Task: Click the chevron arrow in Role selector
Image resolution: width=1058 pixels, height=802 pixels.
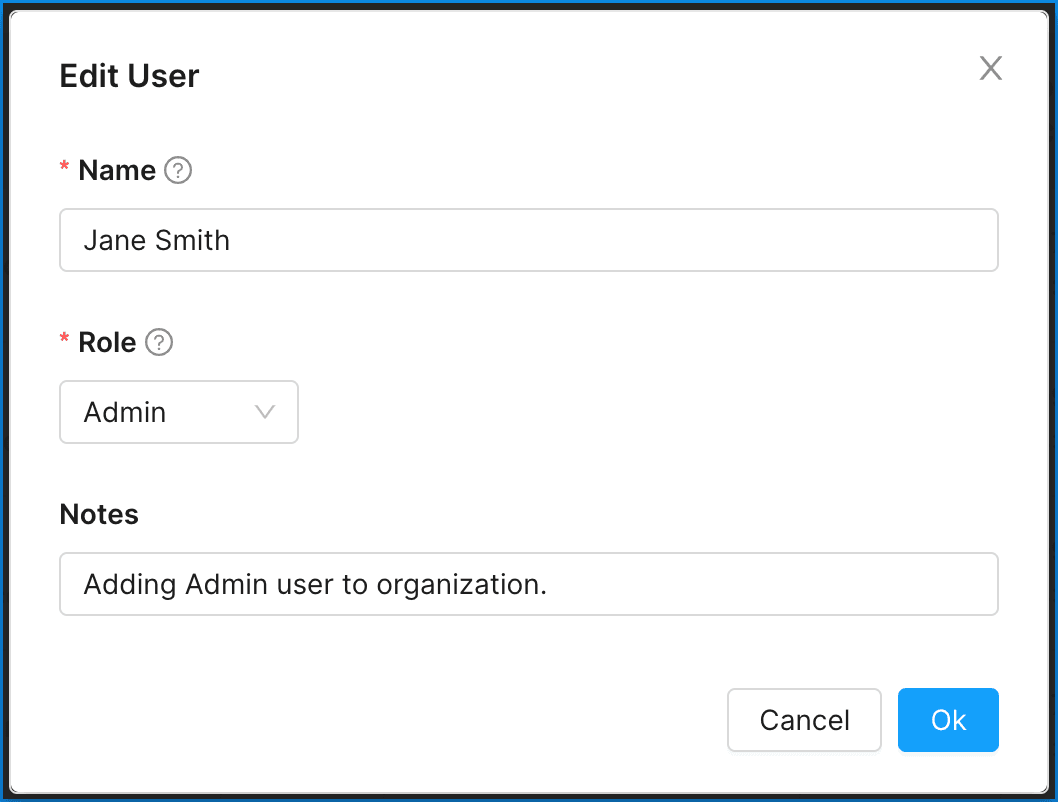Action: coord(265,412)
